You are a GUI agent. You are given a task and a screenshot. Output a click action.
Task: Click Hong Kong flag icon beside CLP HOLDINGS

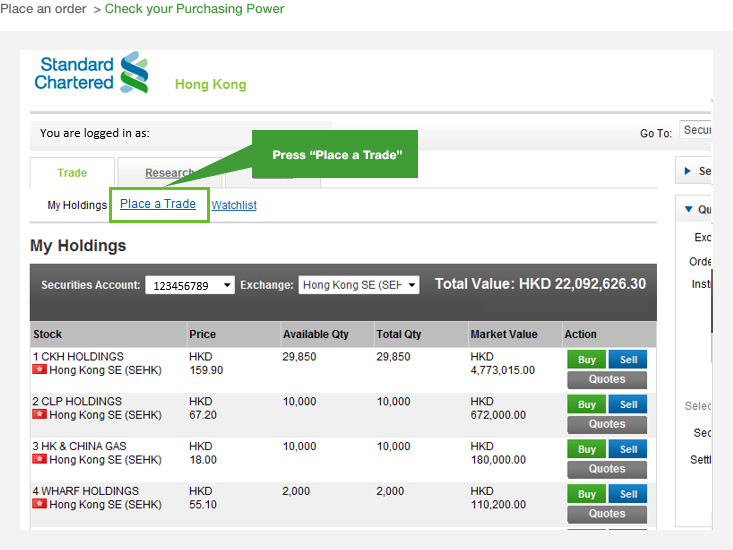pos(39,414)
